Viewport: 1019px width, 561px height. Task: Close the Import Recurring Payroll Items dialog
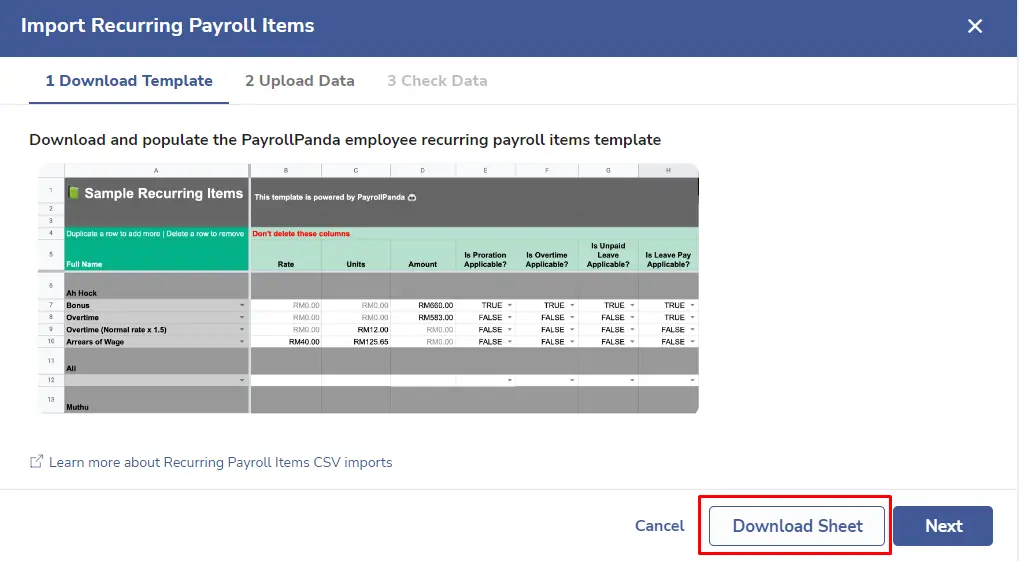pos(974,26)
